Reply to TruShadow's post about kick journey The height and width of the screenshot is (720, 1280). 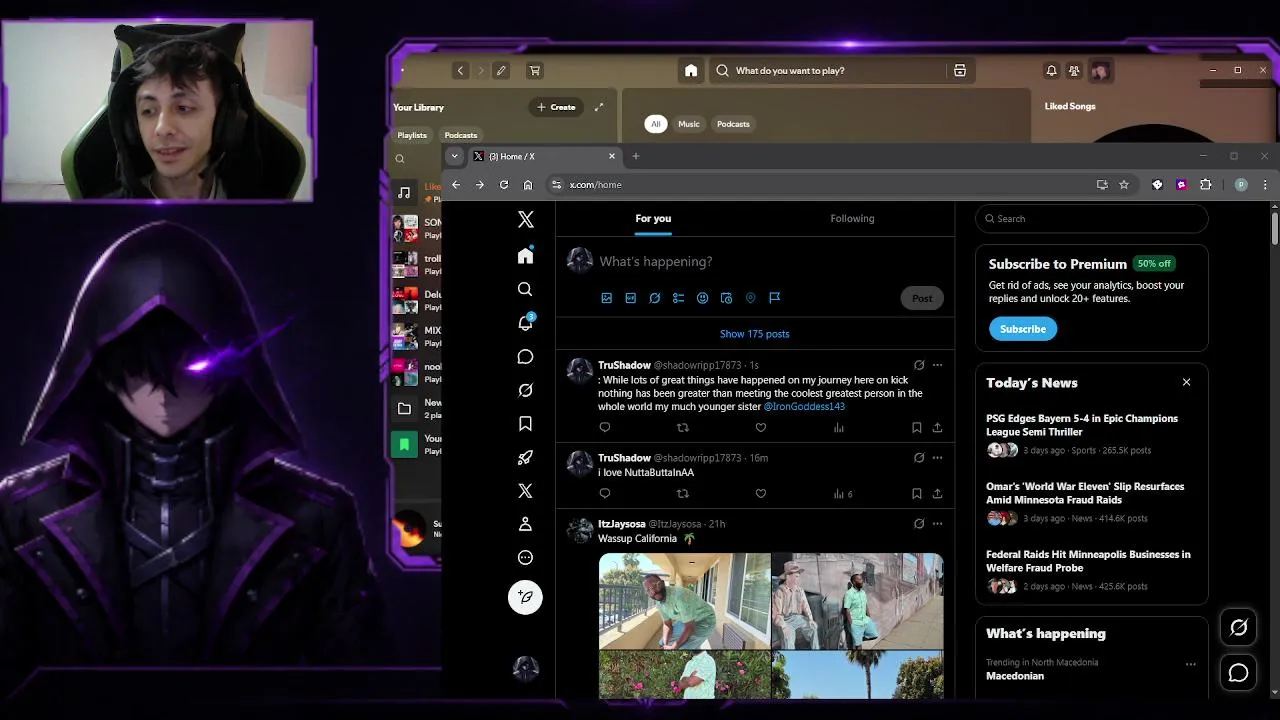click(x=604, y=428)
